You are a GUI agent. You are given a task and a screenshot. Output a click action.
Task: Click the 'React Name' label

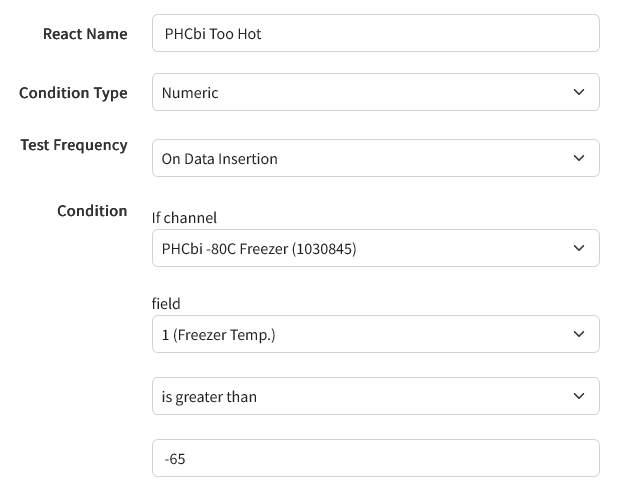[85, 34]
